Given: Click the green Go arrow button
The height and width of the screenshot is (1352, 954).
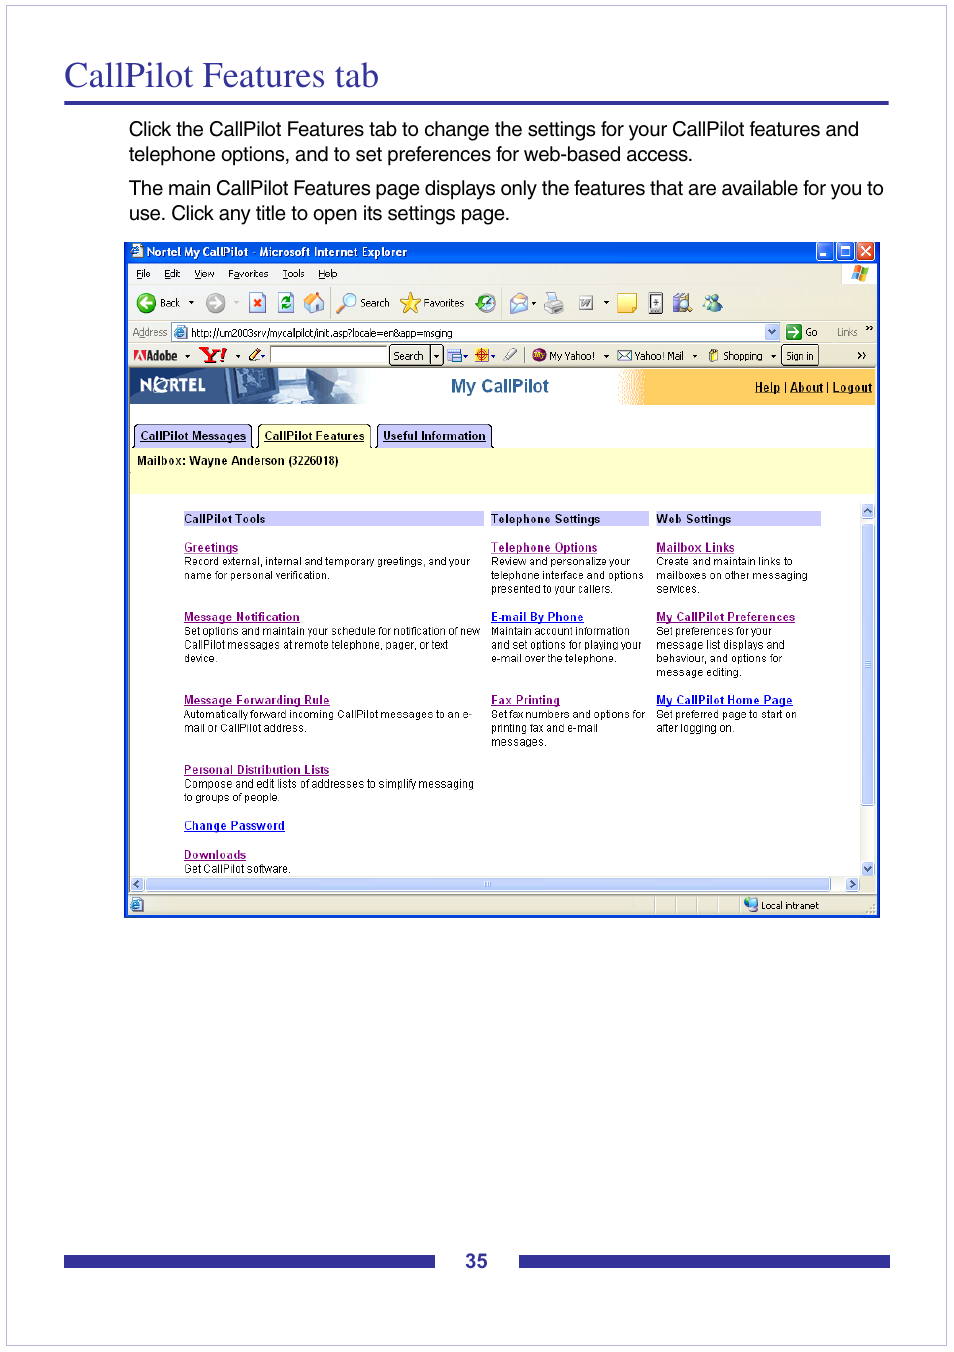Looking at the screenshot, I should pyautogui.click(x=794, y=332).
